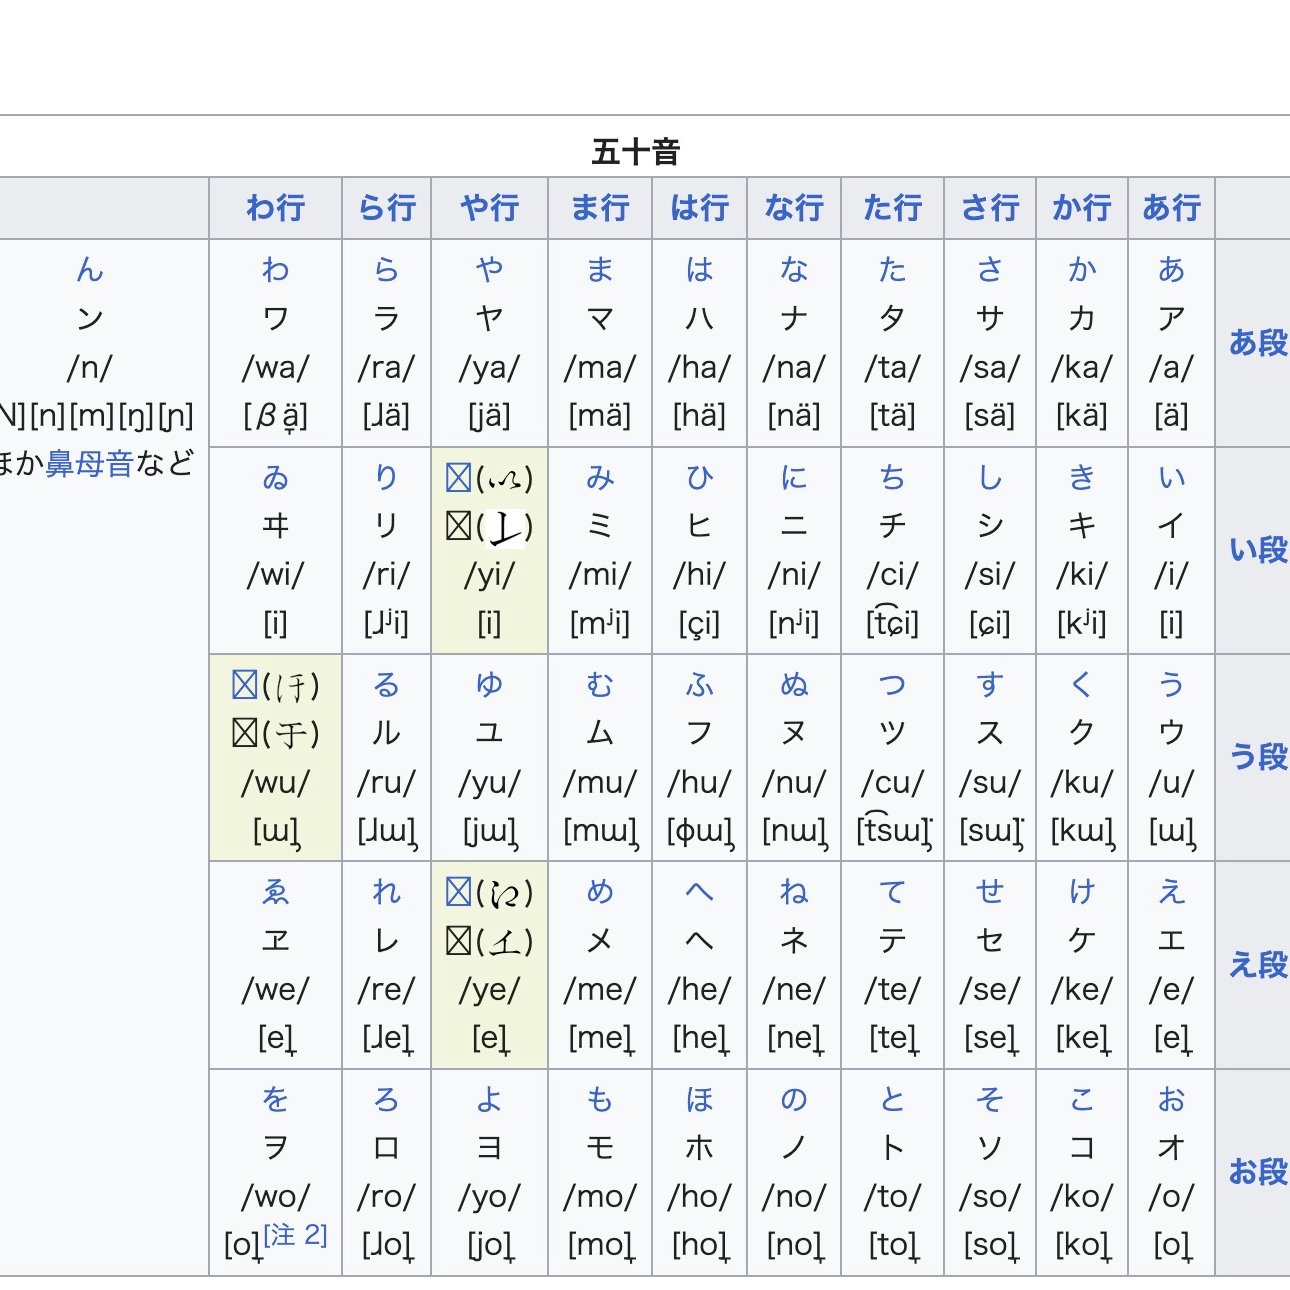Open the か行 column header link
Screen dimensions: 1290x1290
[1081, 208]
